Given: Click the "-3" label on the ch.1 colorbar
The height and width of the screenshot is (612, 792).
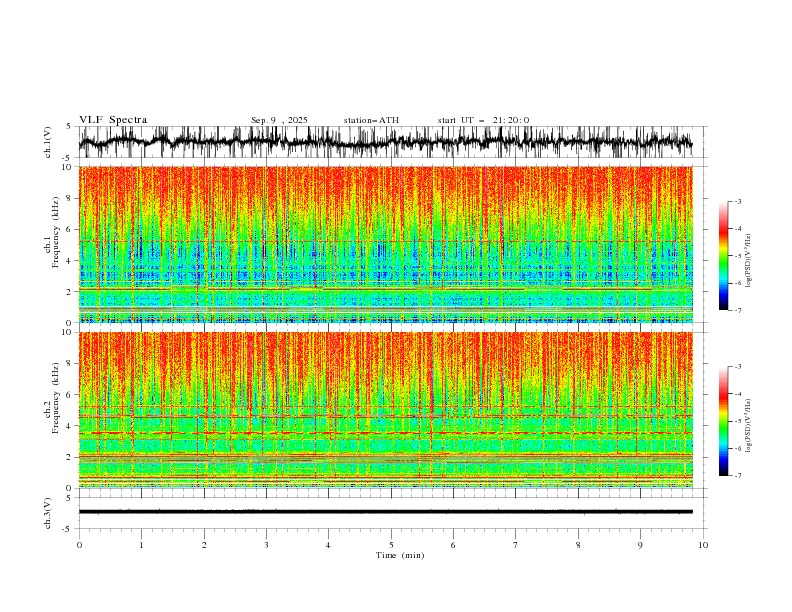Looking at the screenshot, I should coord(737,201).
